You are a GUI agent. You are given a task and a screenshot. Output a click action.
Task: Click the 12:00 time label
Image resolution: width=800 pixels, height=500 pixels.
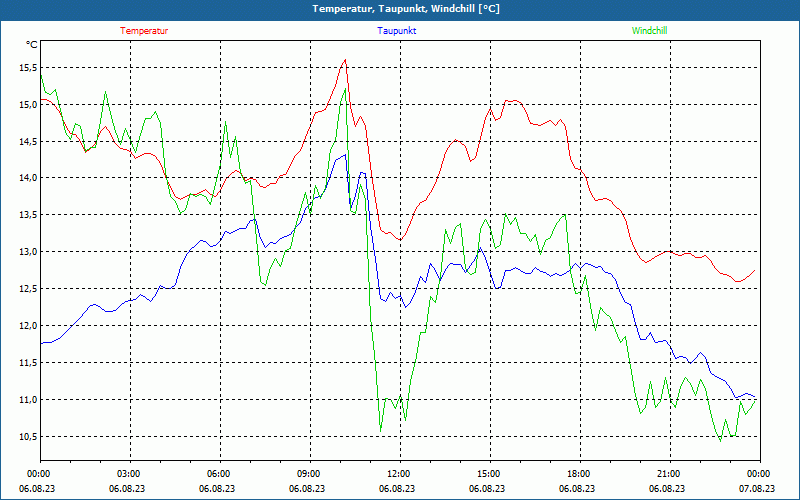[x=400, y=473]
